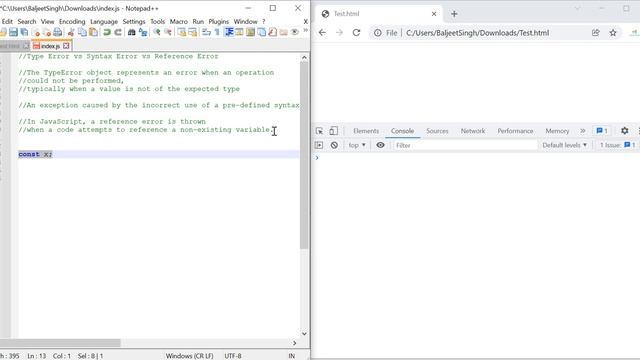This screenshot has width=640, height=360.
Task: Click the inspect element picker icon
Action: (320, 131)
